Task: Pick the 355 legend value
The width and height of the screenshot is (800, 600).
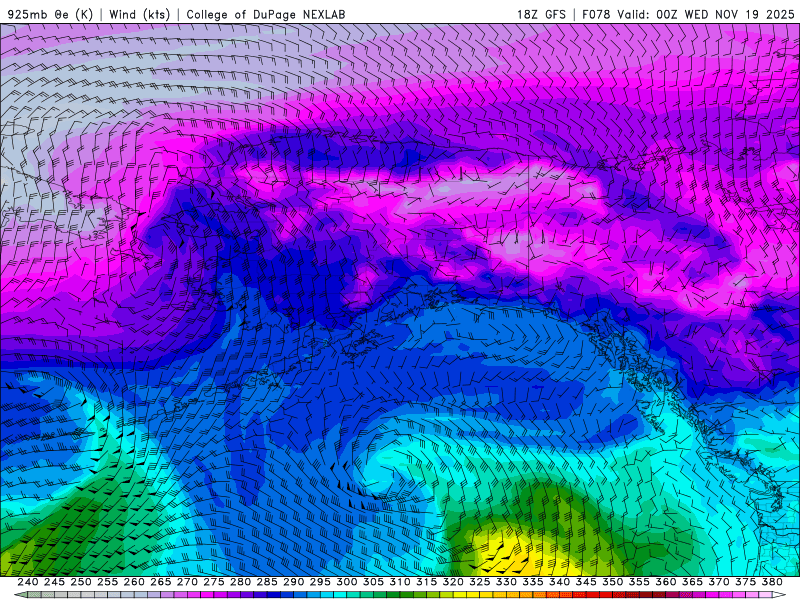Action: click(x=639, y=582)
